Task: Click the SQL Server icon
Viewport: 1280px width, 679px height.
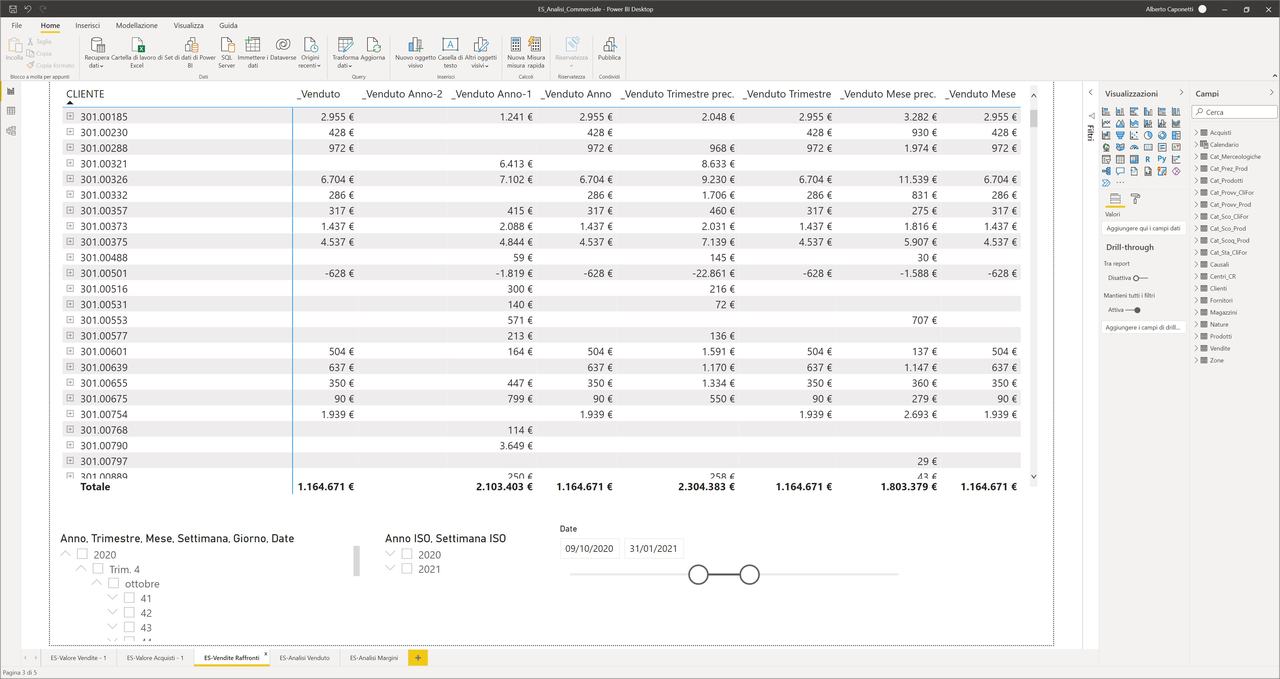Action: coord(227,46)
